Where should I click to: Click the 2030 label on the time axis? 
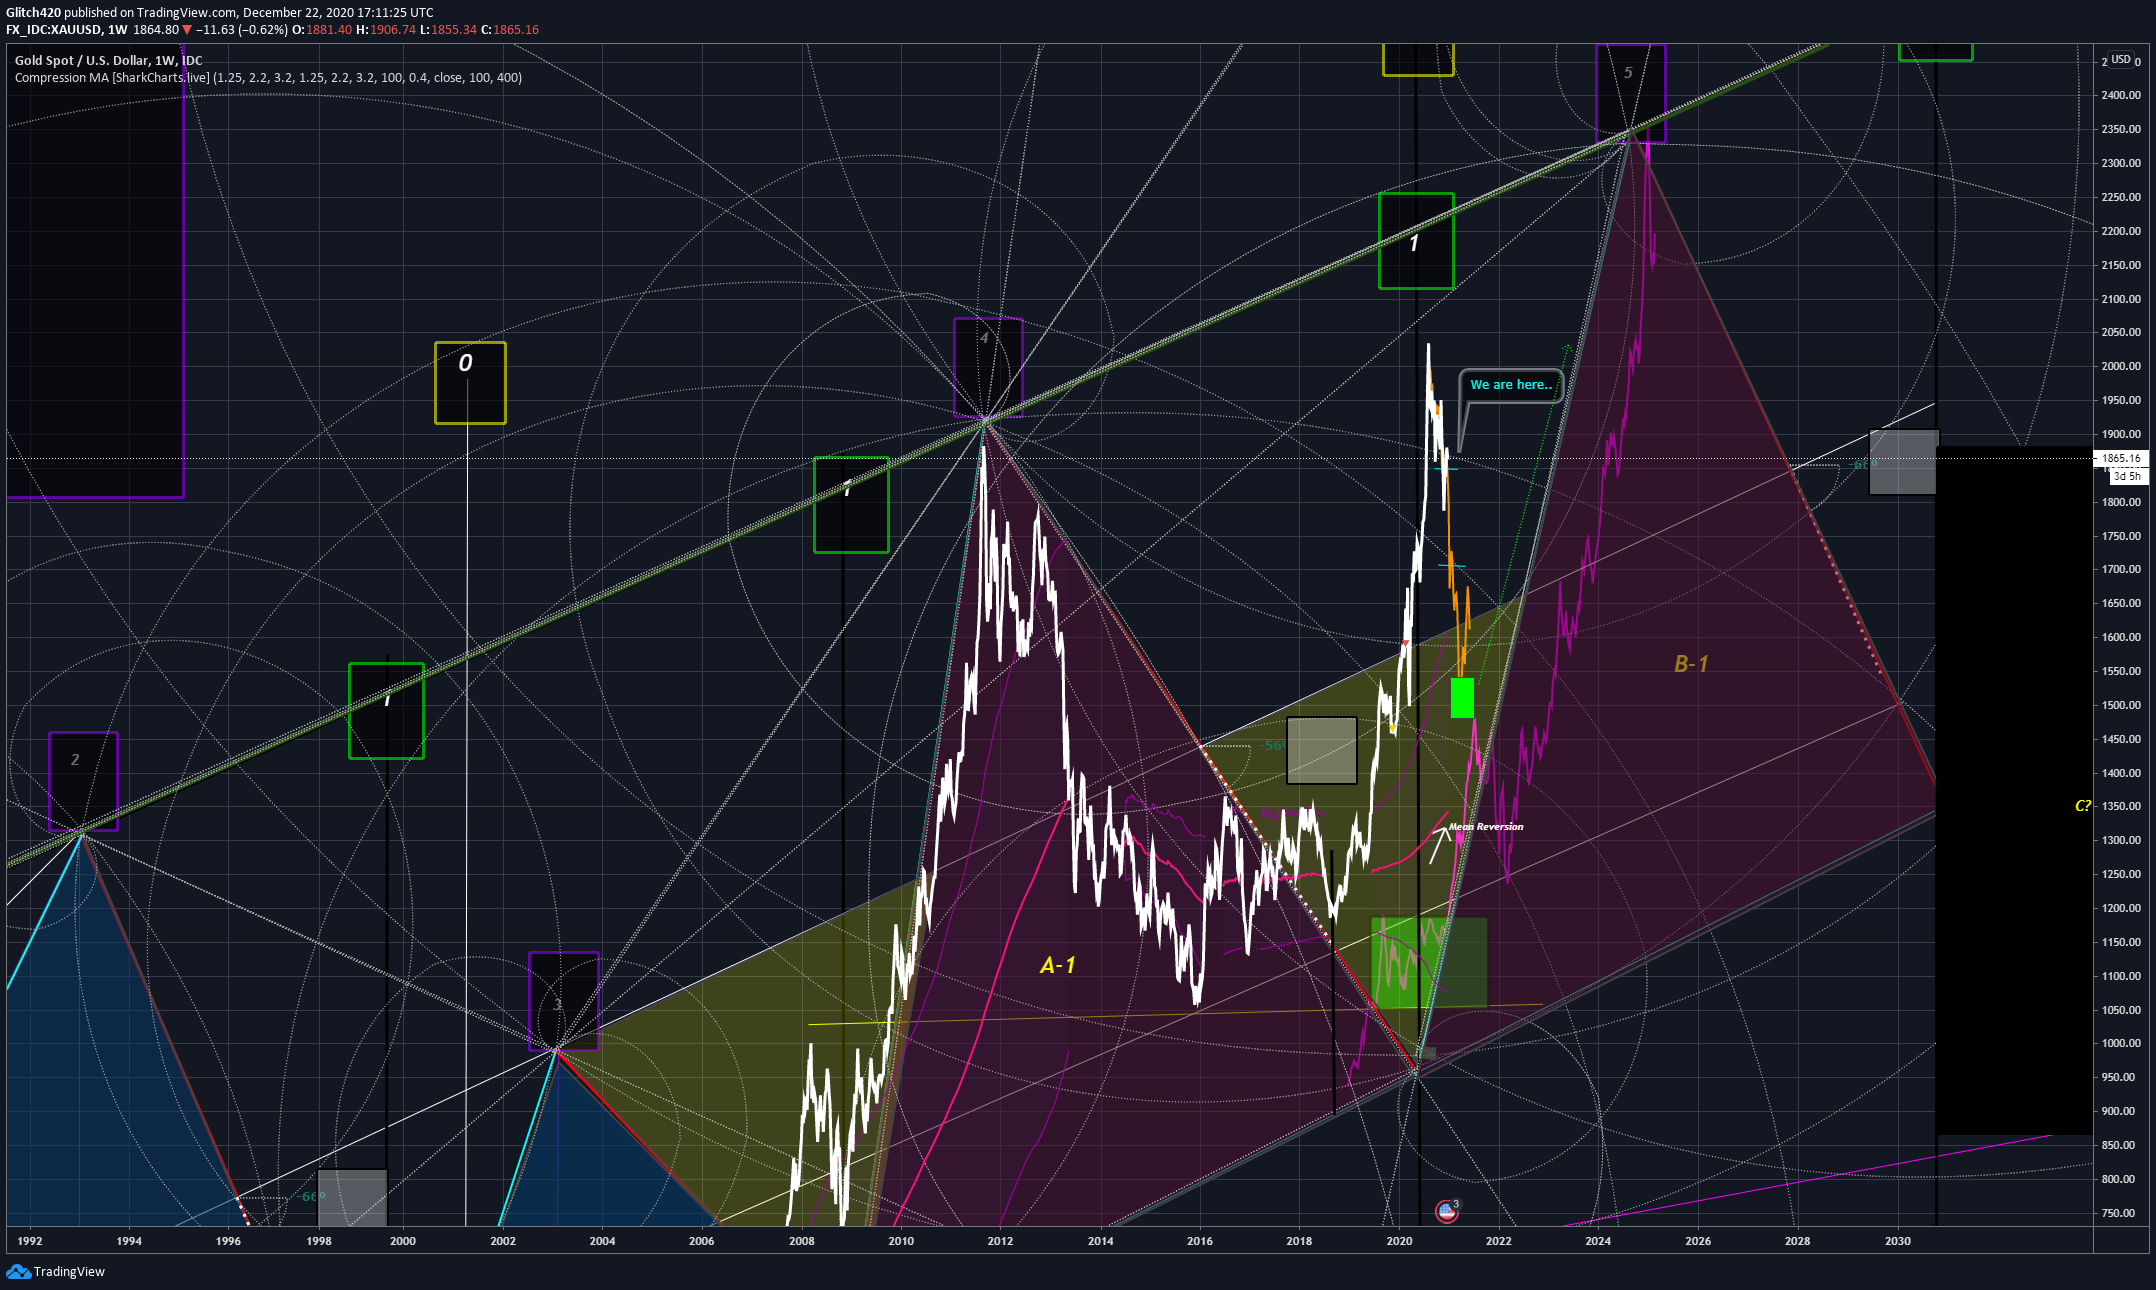[1897, 1241]
